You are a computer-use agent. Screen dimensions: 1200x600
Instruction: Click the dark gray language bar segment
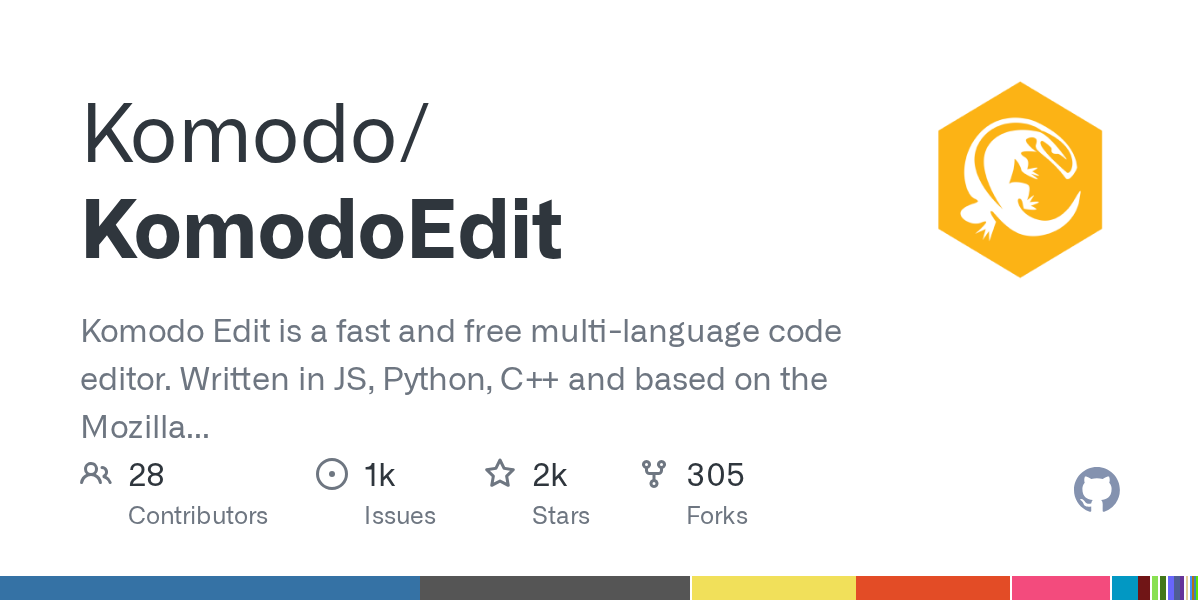pos(555,588)
